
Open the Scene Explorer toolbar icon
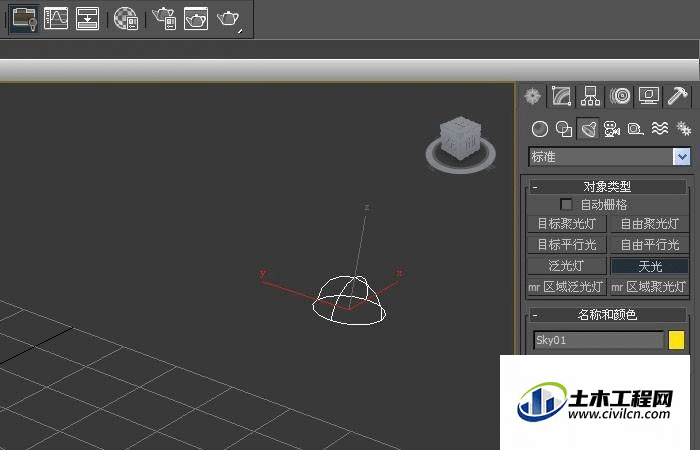point(24,19)
